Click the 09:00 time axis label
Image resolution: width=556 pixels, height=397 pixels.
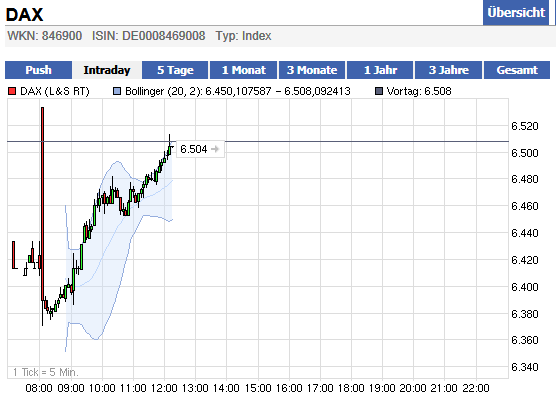pos(71,388)
